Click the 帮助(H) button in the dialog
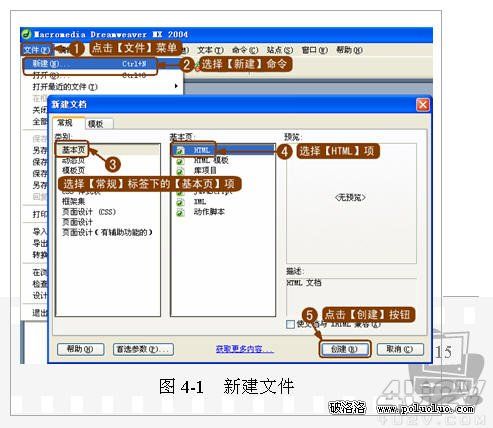 coord(80,349)
